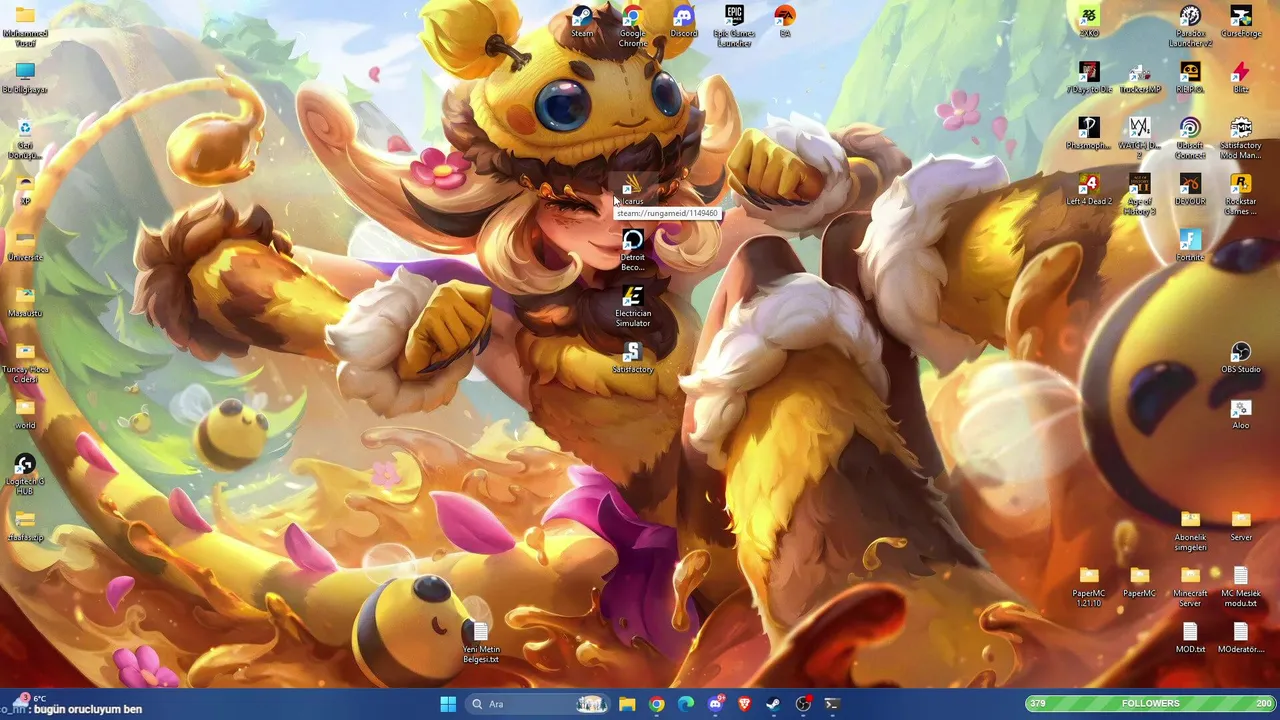Select the Discord desktop shortcut
Image resolution: width=1280 pixels, height=720 pixels.
[x=684, y=22]
